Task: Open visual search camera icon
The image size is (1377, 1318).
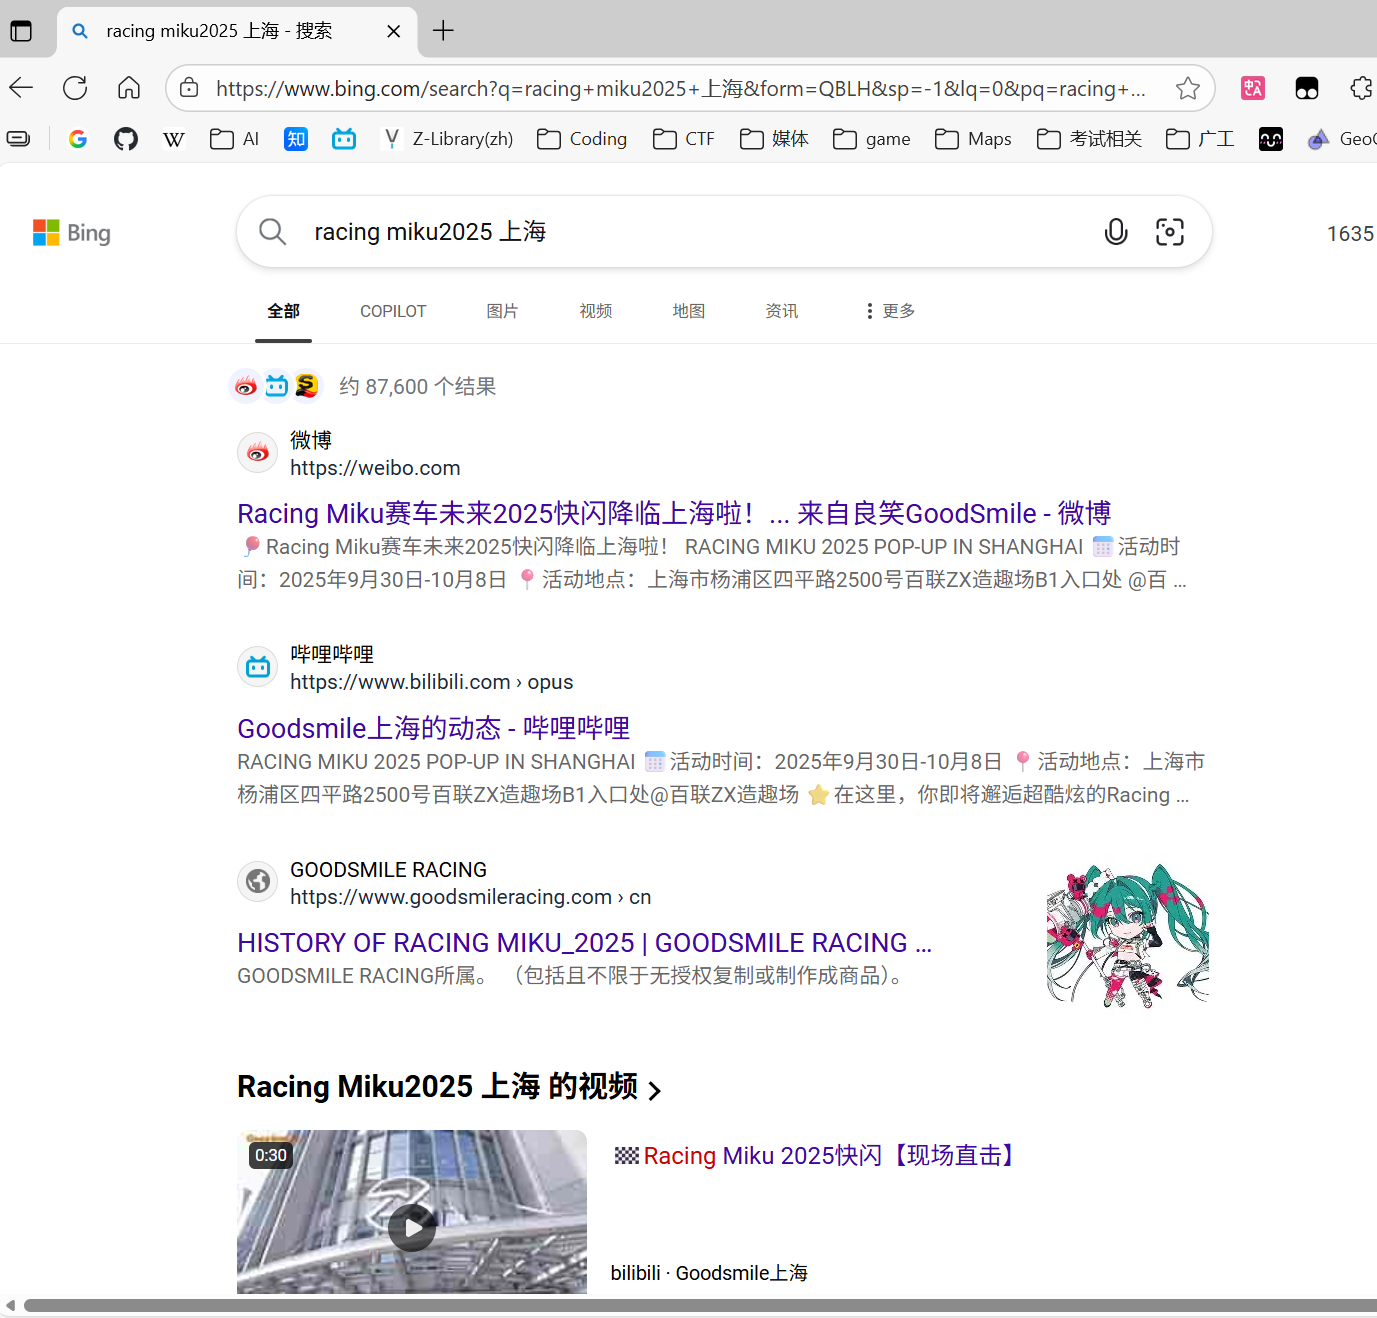Action: pyautogui.click(x=1169, y=232)
